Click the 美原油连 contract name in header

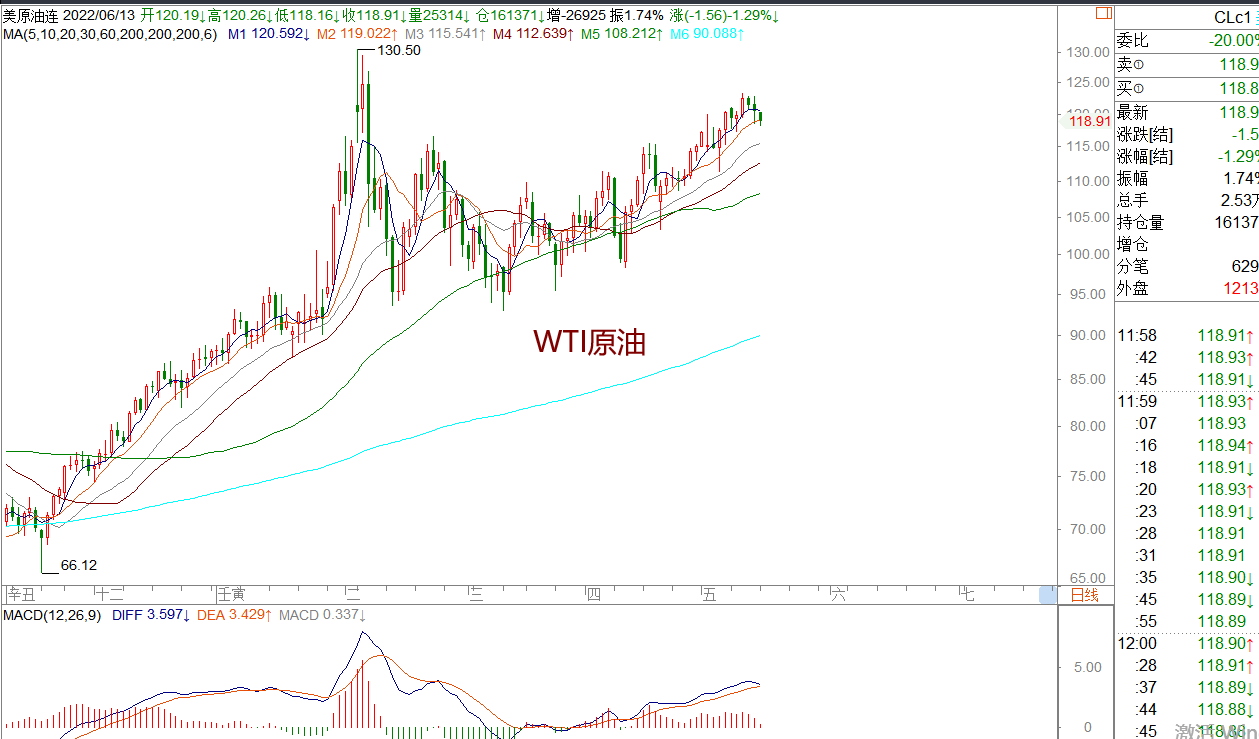click(32, 16)
